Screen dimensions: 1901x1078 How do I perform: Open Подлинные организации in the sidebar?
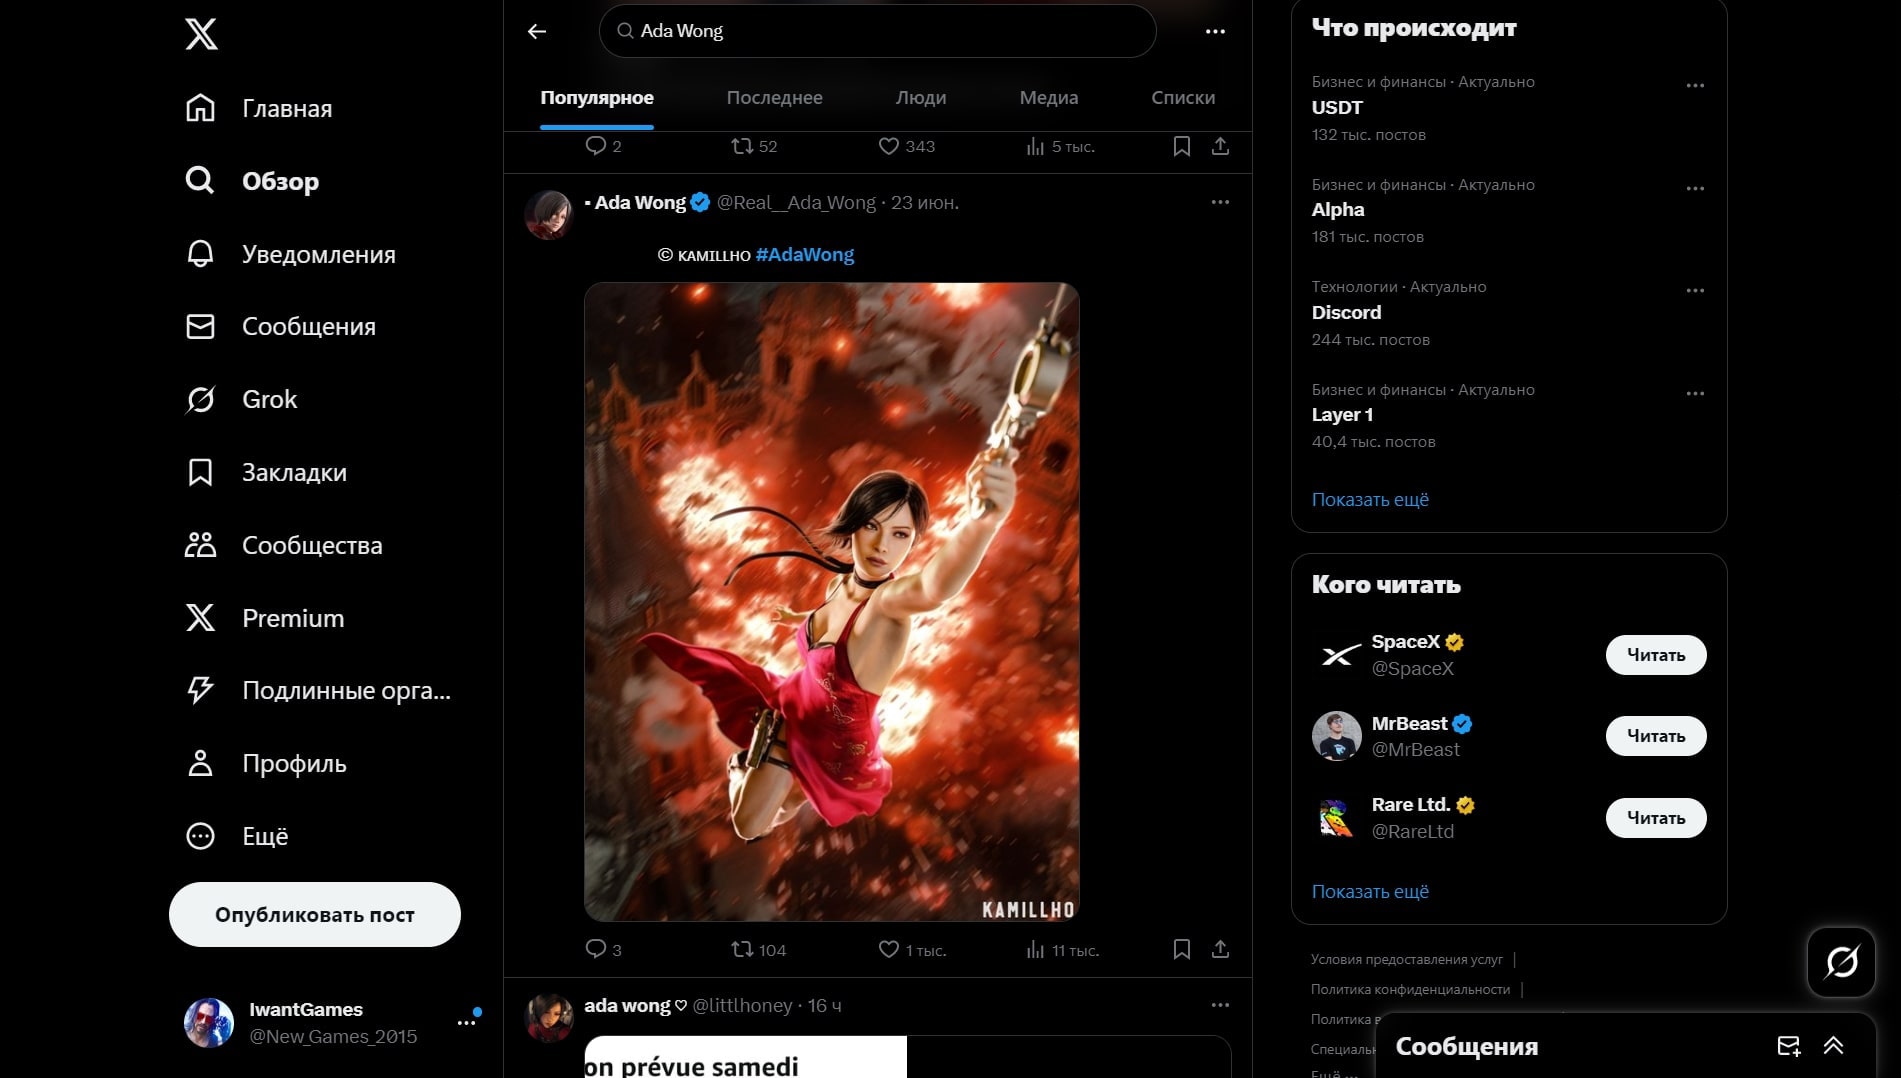(x=318, y=690)
